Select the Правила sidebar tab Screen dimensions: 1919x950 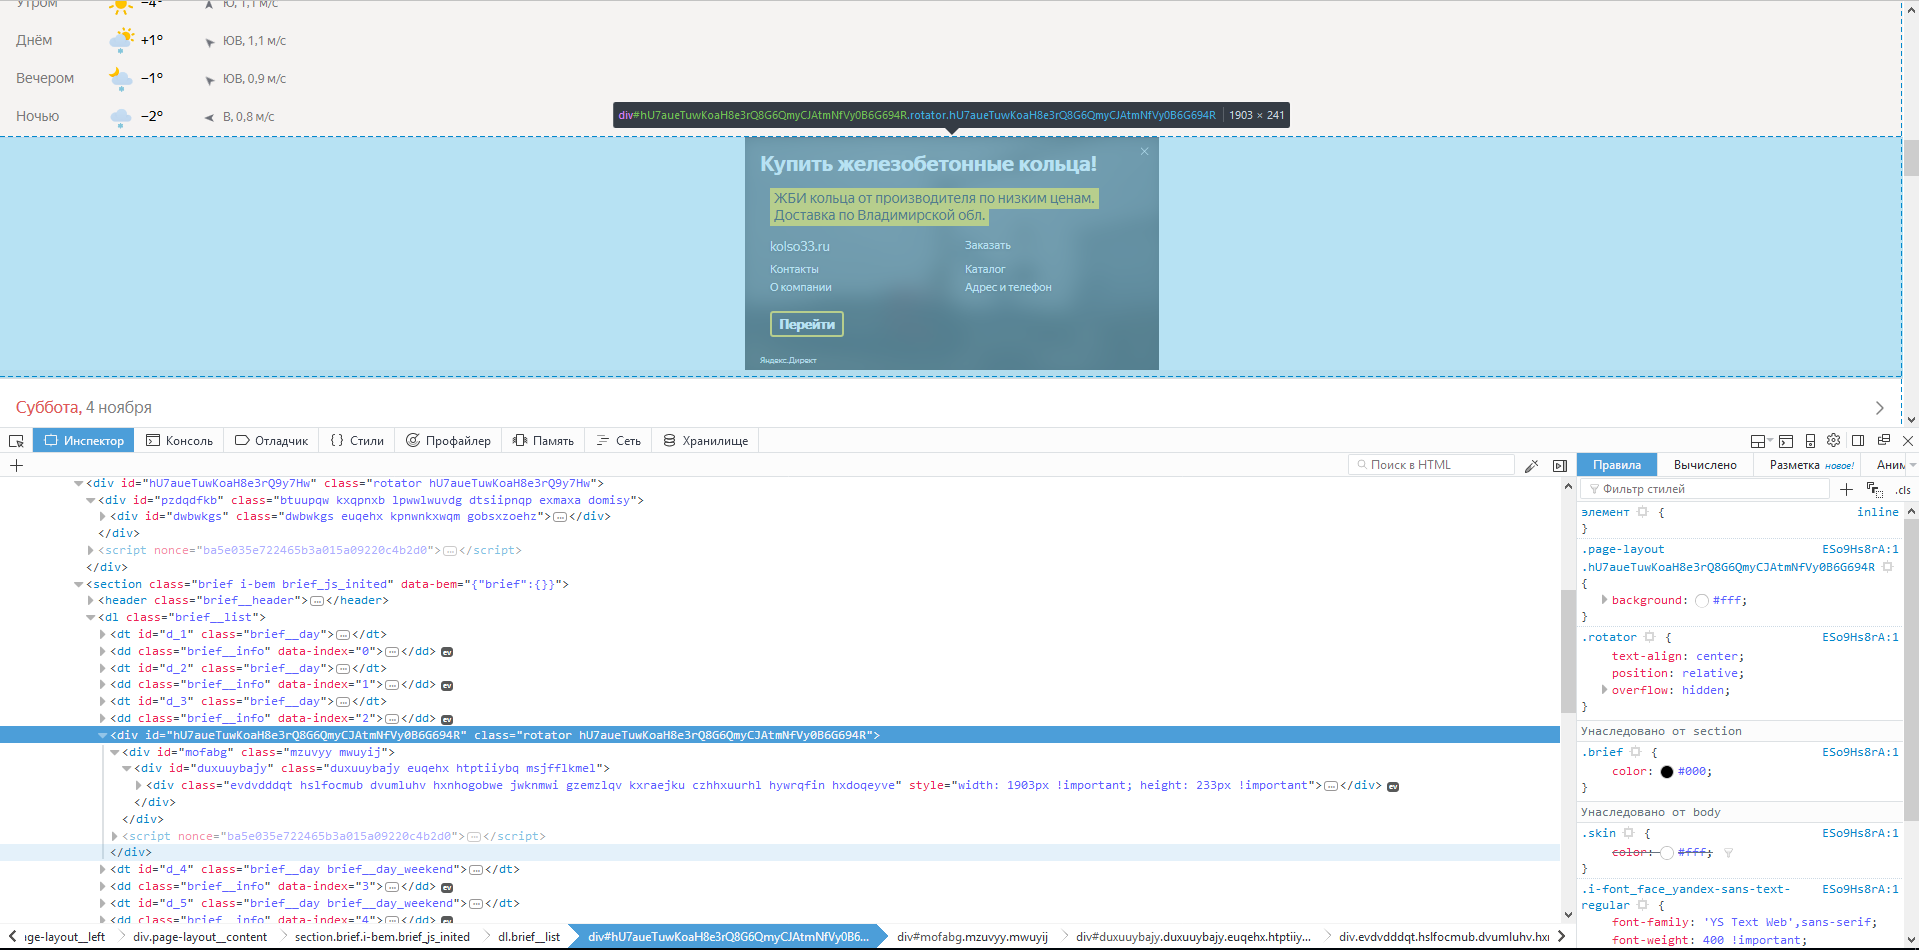pyautogui.click(x=1617, y=465)
